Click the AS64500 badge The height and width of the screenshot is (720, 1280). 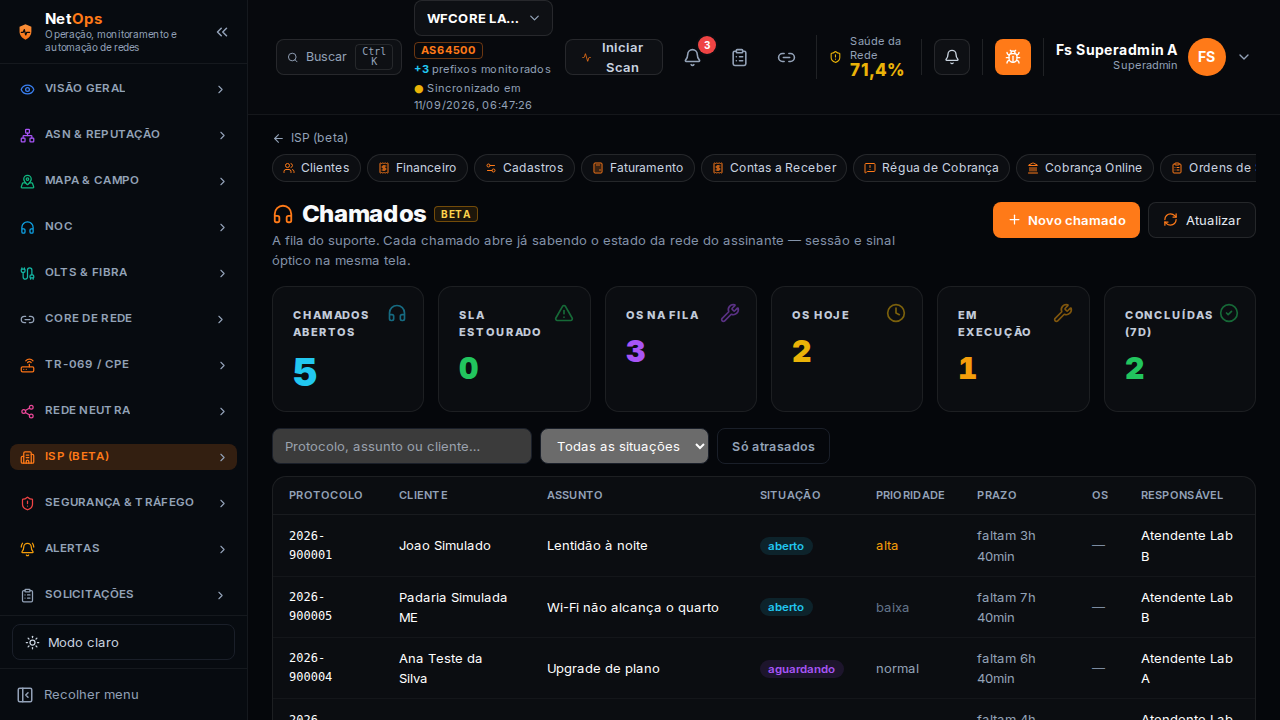pyautogui.click(x=449, y=50)
